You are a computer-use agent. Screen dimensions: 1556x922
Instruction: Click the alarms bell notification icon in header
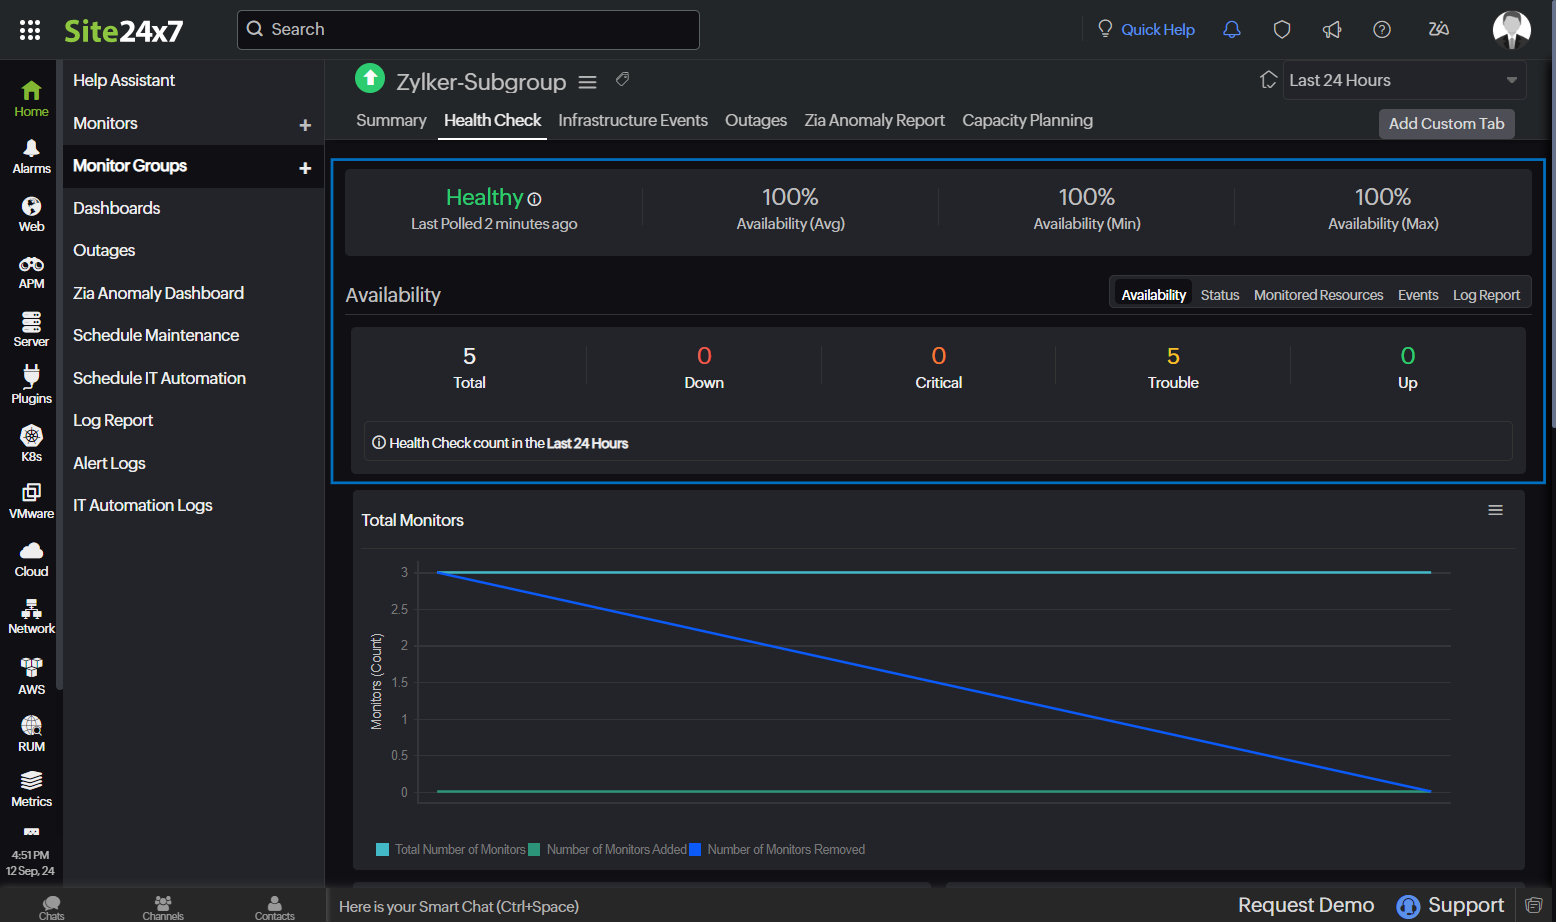pos(1232,30)
